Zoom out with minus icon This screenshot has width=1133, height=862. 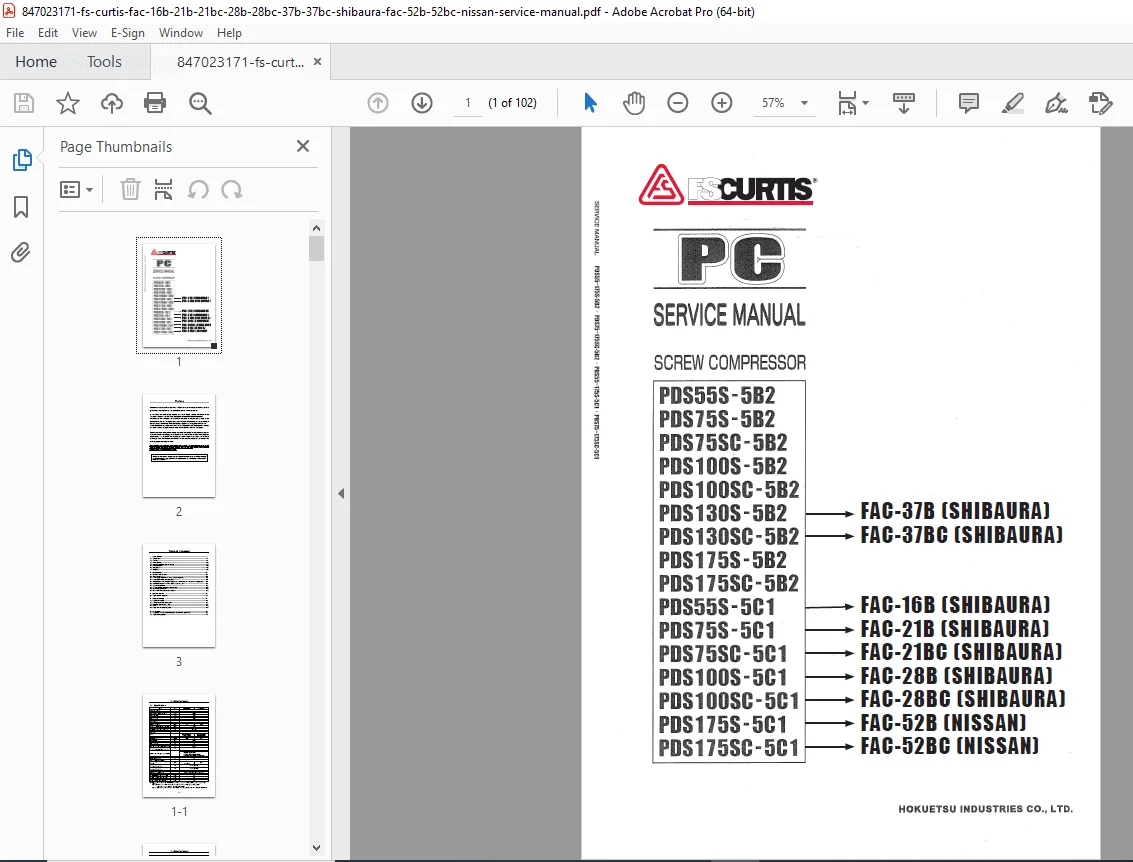point(678,103)
